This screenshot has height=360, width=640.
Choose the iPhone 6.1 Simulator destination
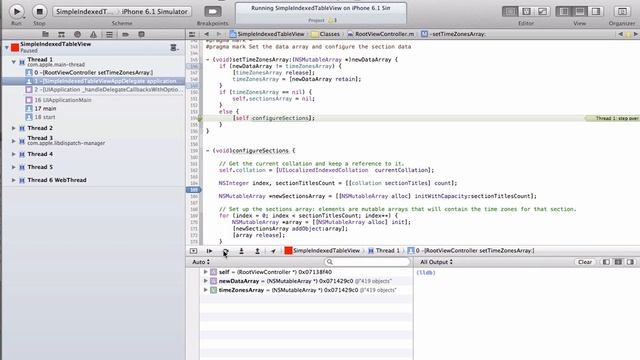[x=155, y=11]
